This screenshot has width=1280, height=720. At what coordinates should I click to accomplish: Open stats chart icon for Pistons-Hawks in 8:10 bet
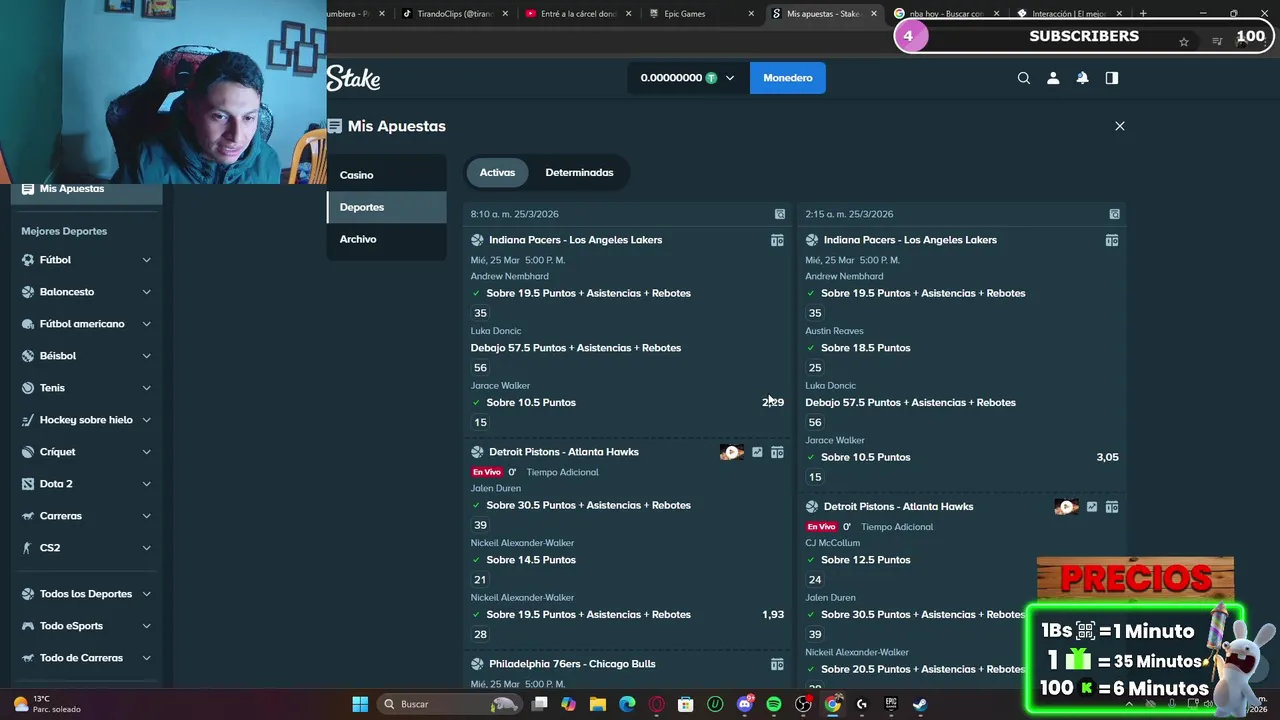point(757,452)
